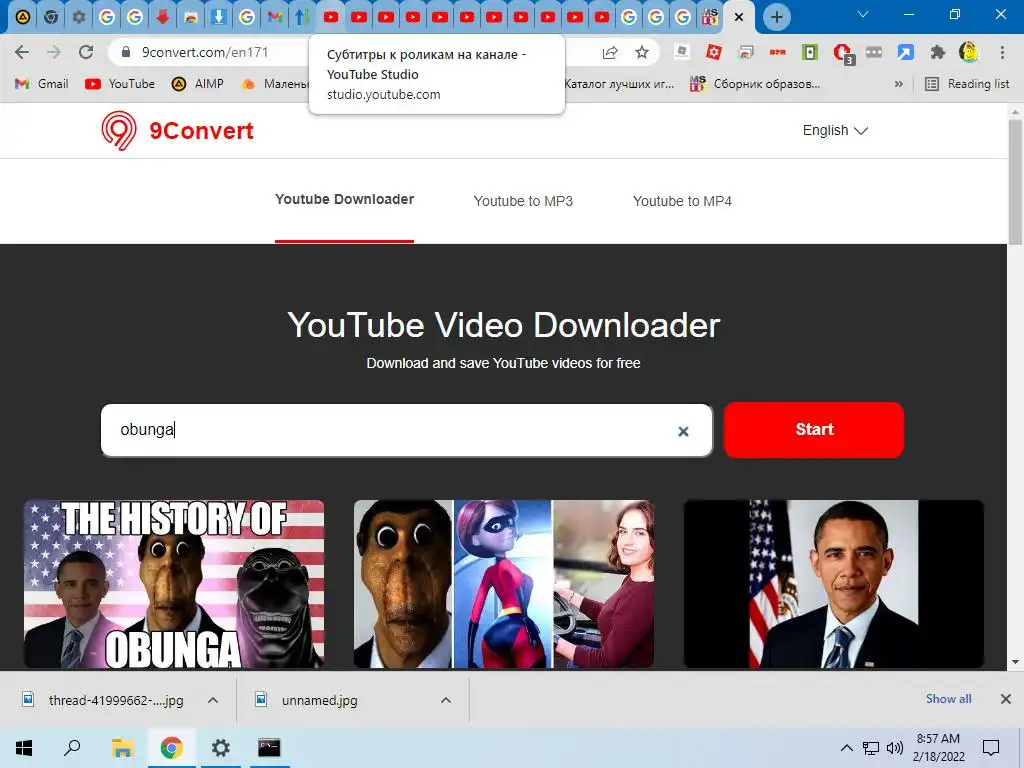Select the Youtube Downloader tab
The image size is (1024, 768).
coord(344,200)
